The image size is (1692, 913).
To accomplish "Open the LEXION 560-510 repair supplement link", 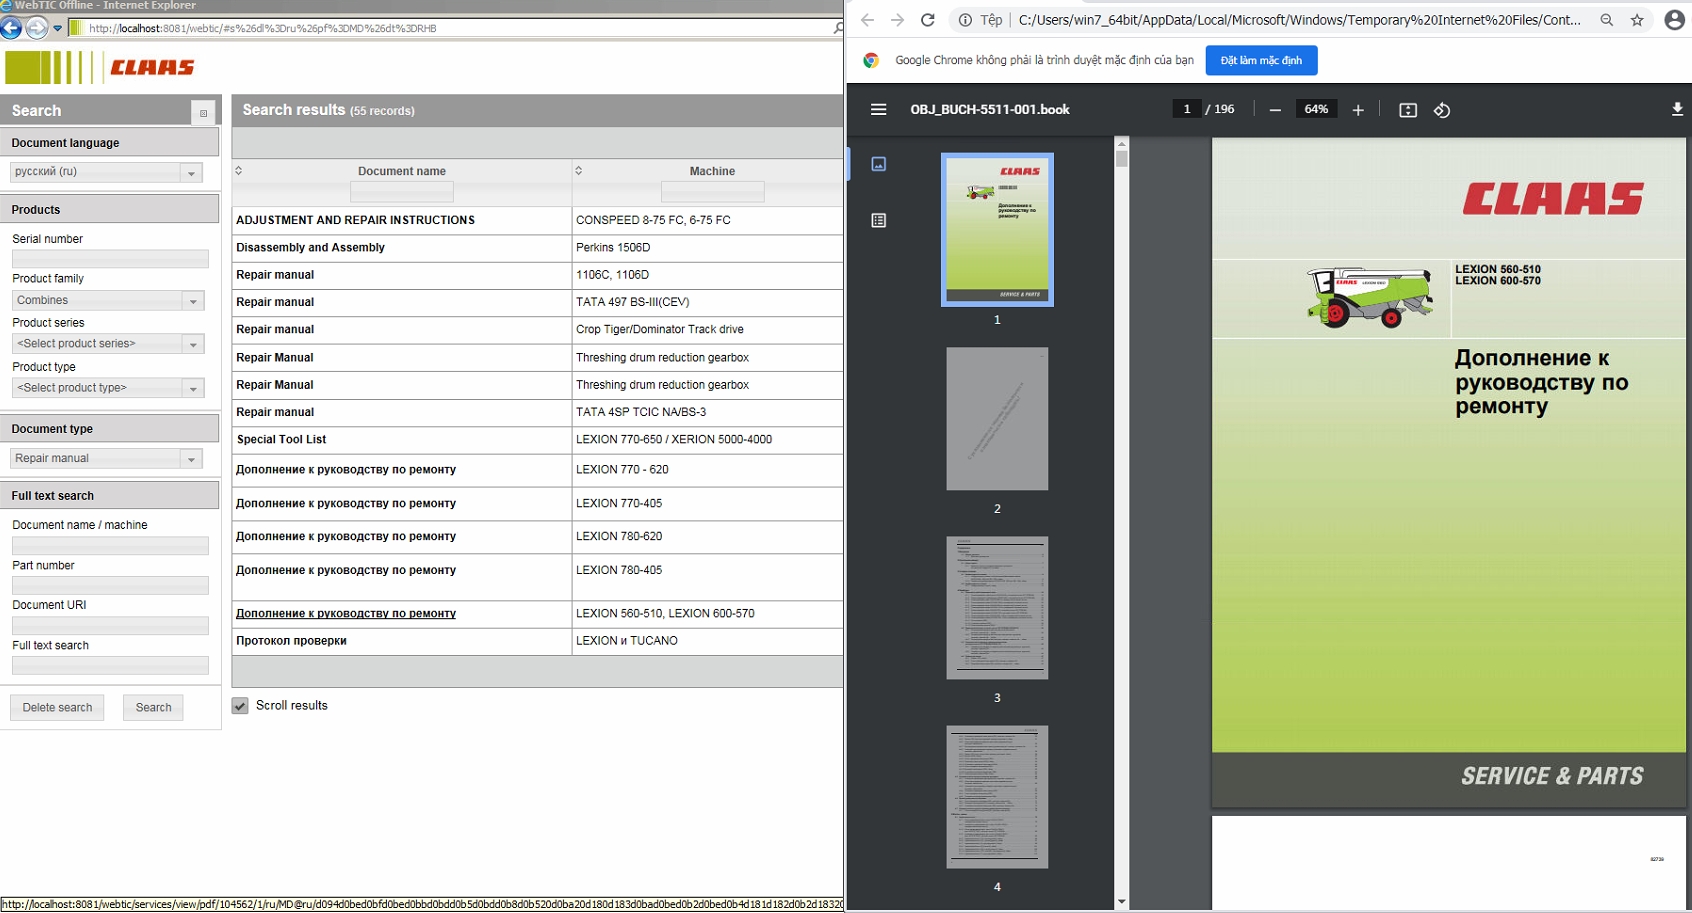I will (345, 613).
